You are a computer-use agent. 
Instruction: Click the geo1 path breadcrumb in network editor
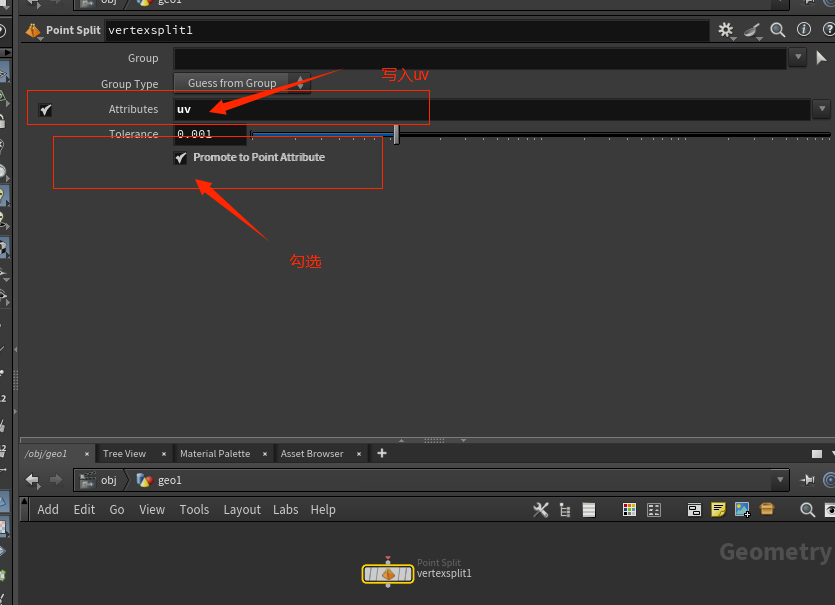(x=169, y=480)
